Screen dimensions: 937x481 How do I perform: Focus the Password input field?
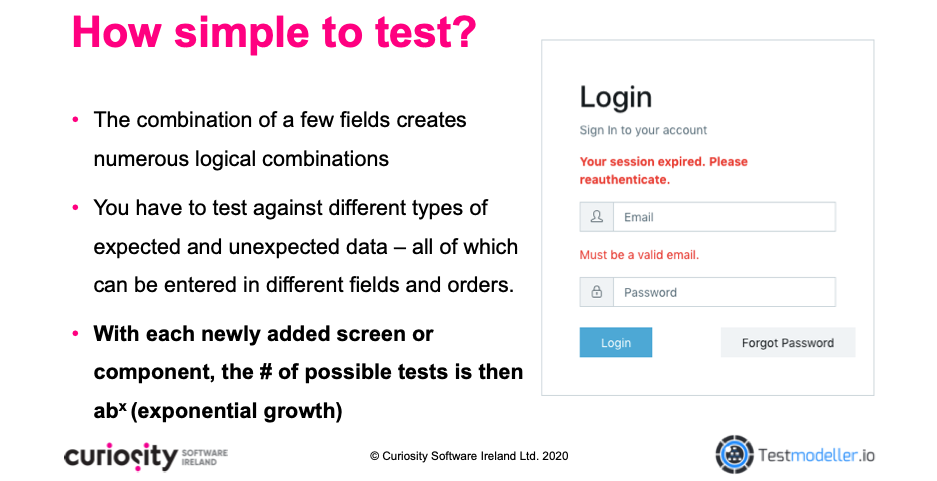coord(724,292)
